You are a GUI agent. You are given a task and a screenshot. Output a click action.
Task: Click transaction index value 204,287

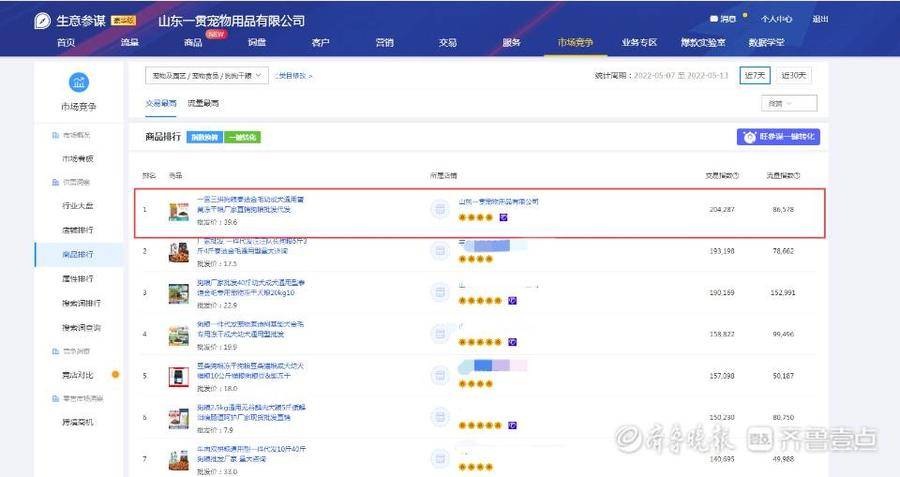pos(721,210)
